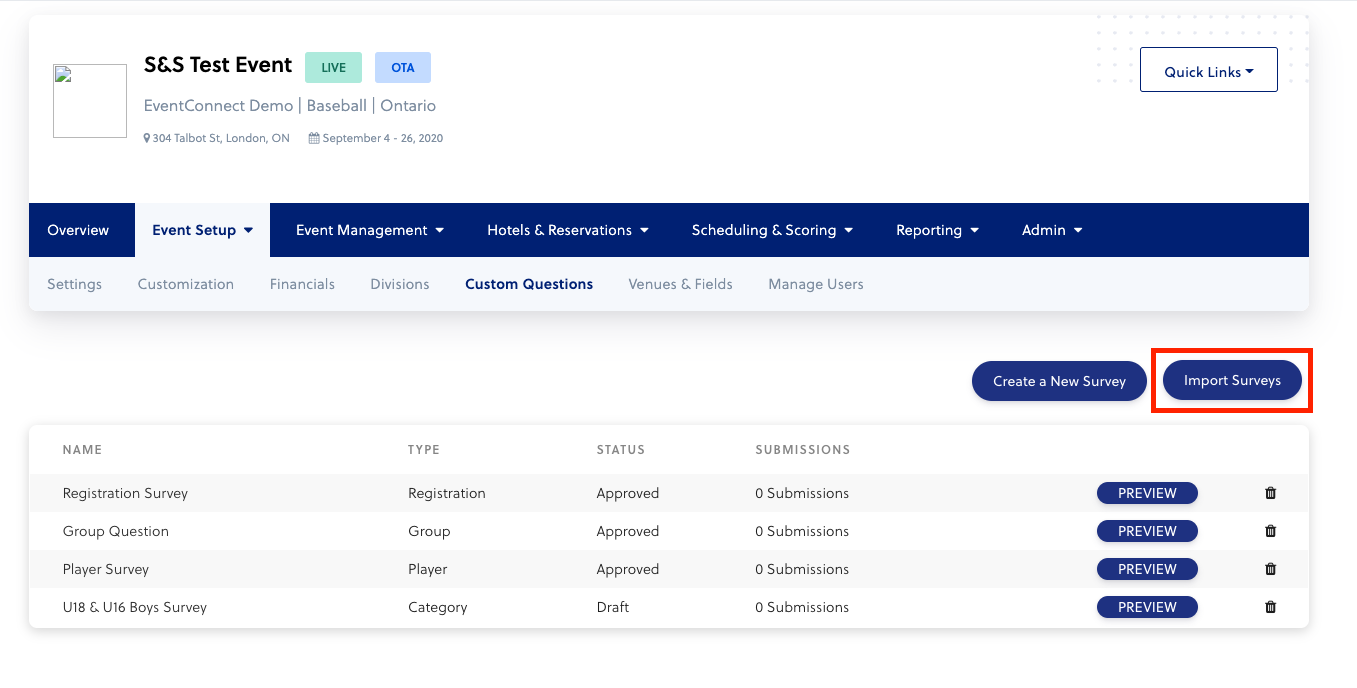Delete the Player Survey with trash icon
1357x688 pixels.
pyautogui.click(x=1271, y=569)
